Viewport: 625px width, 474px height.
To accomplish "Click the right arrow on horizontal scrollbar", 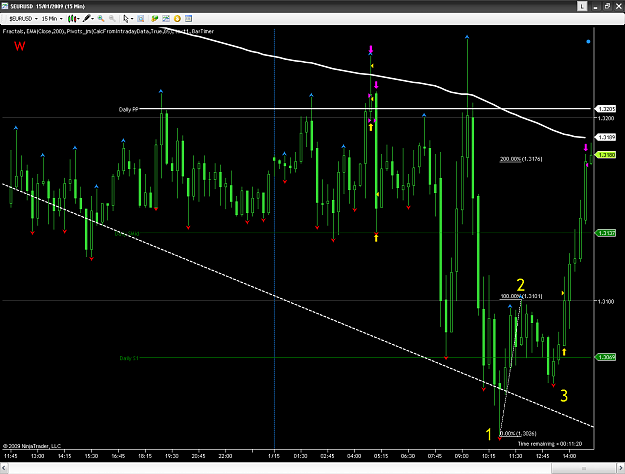I will coord(621,468).
